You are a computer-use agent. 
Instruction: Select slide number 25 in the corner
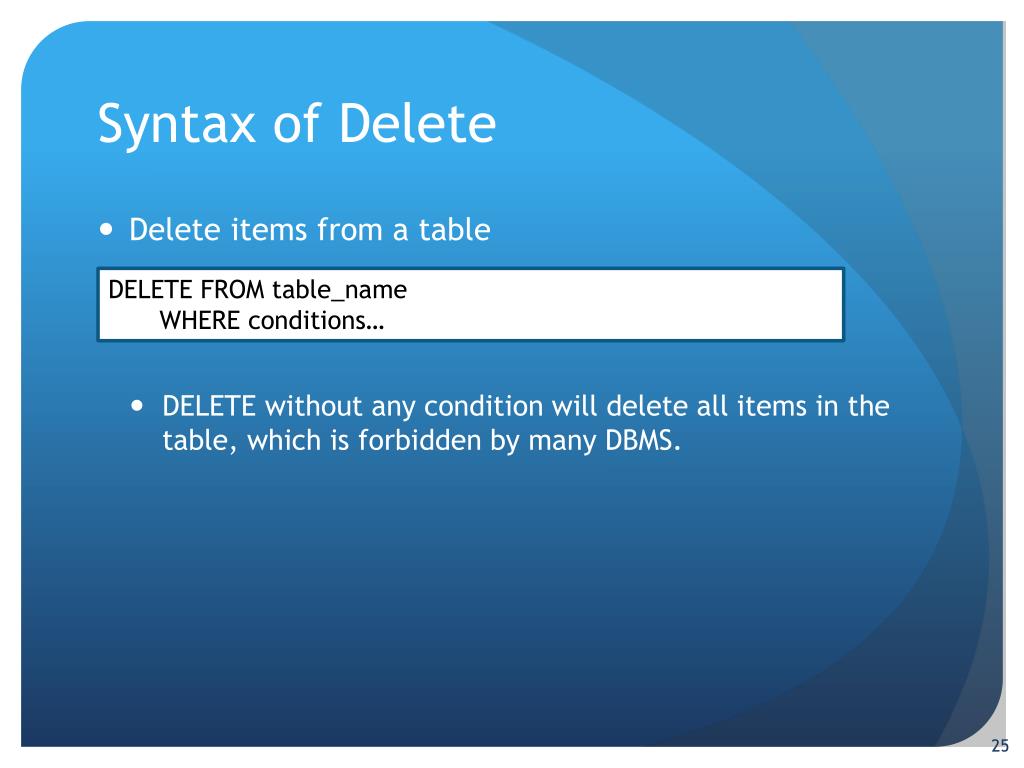pos(999,745)
